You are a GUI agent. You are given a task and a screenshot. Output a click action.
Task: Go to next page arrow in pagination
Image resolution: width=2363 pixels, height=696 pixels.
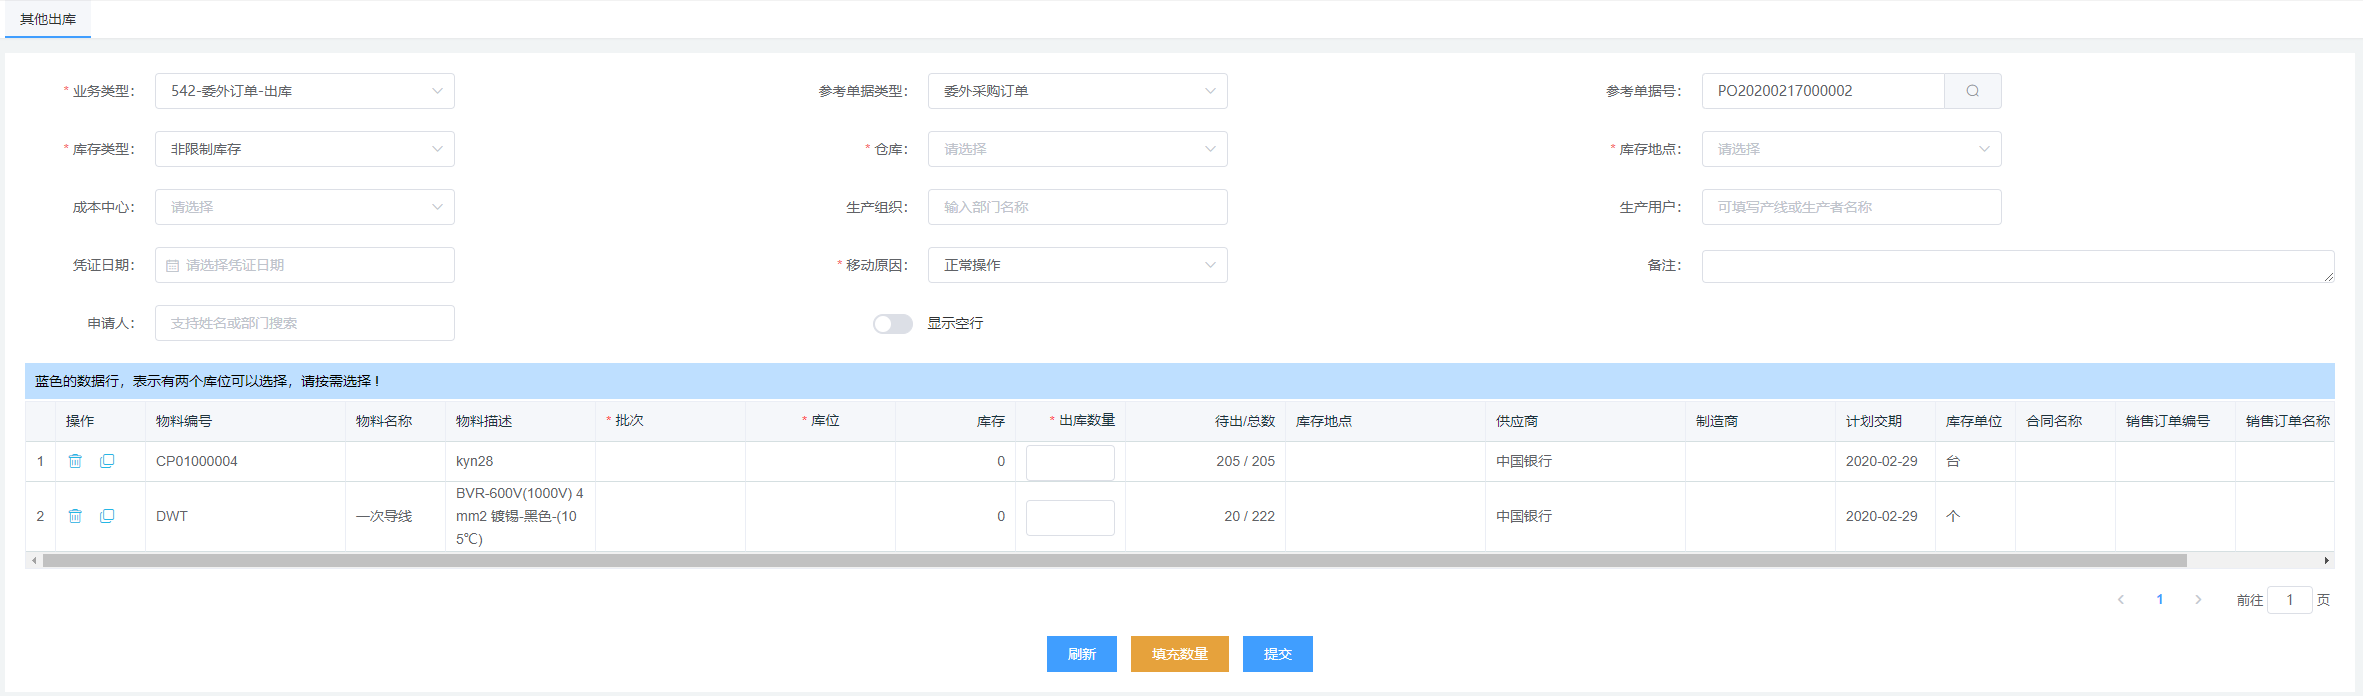click(2198, 600)
